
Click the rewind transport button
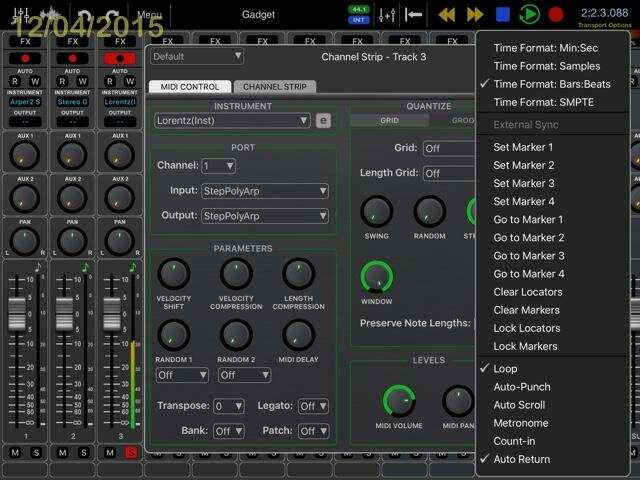[447, 15]
